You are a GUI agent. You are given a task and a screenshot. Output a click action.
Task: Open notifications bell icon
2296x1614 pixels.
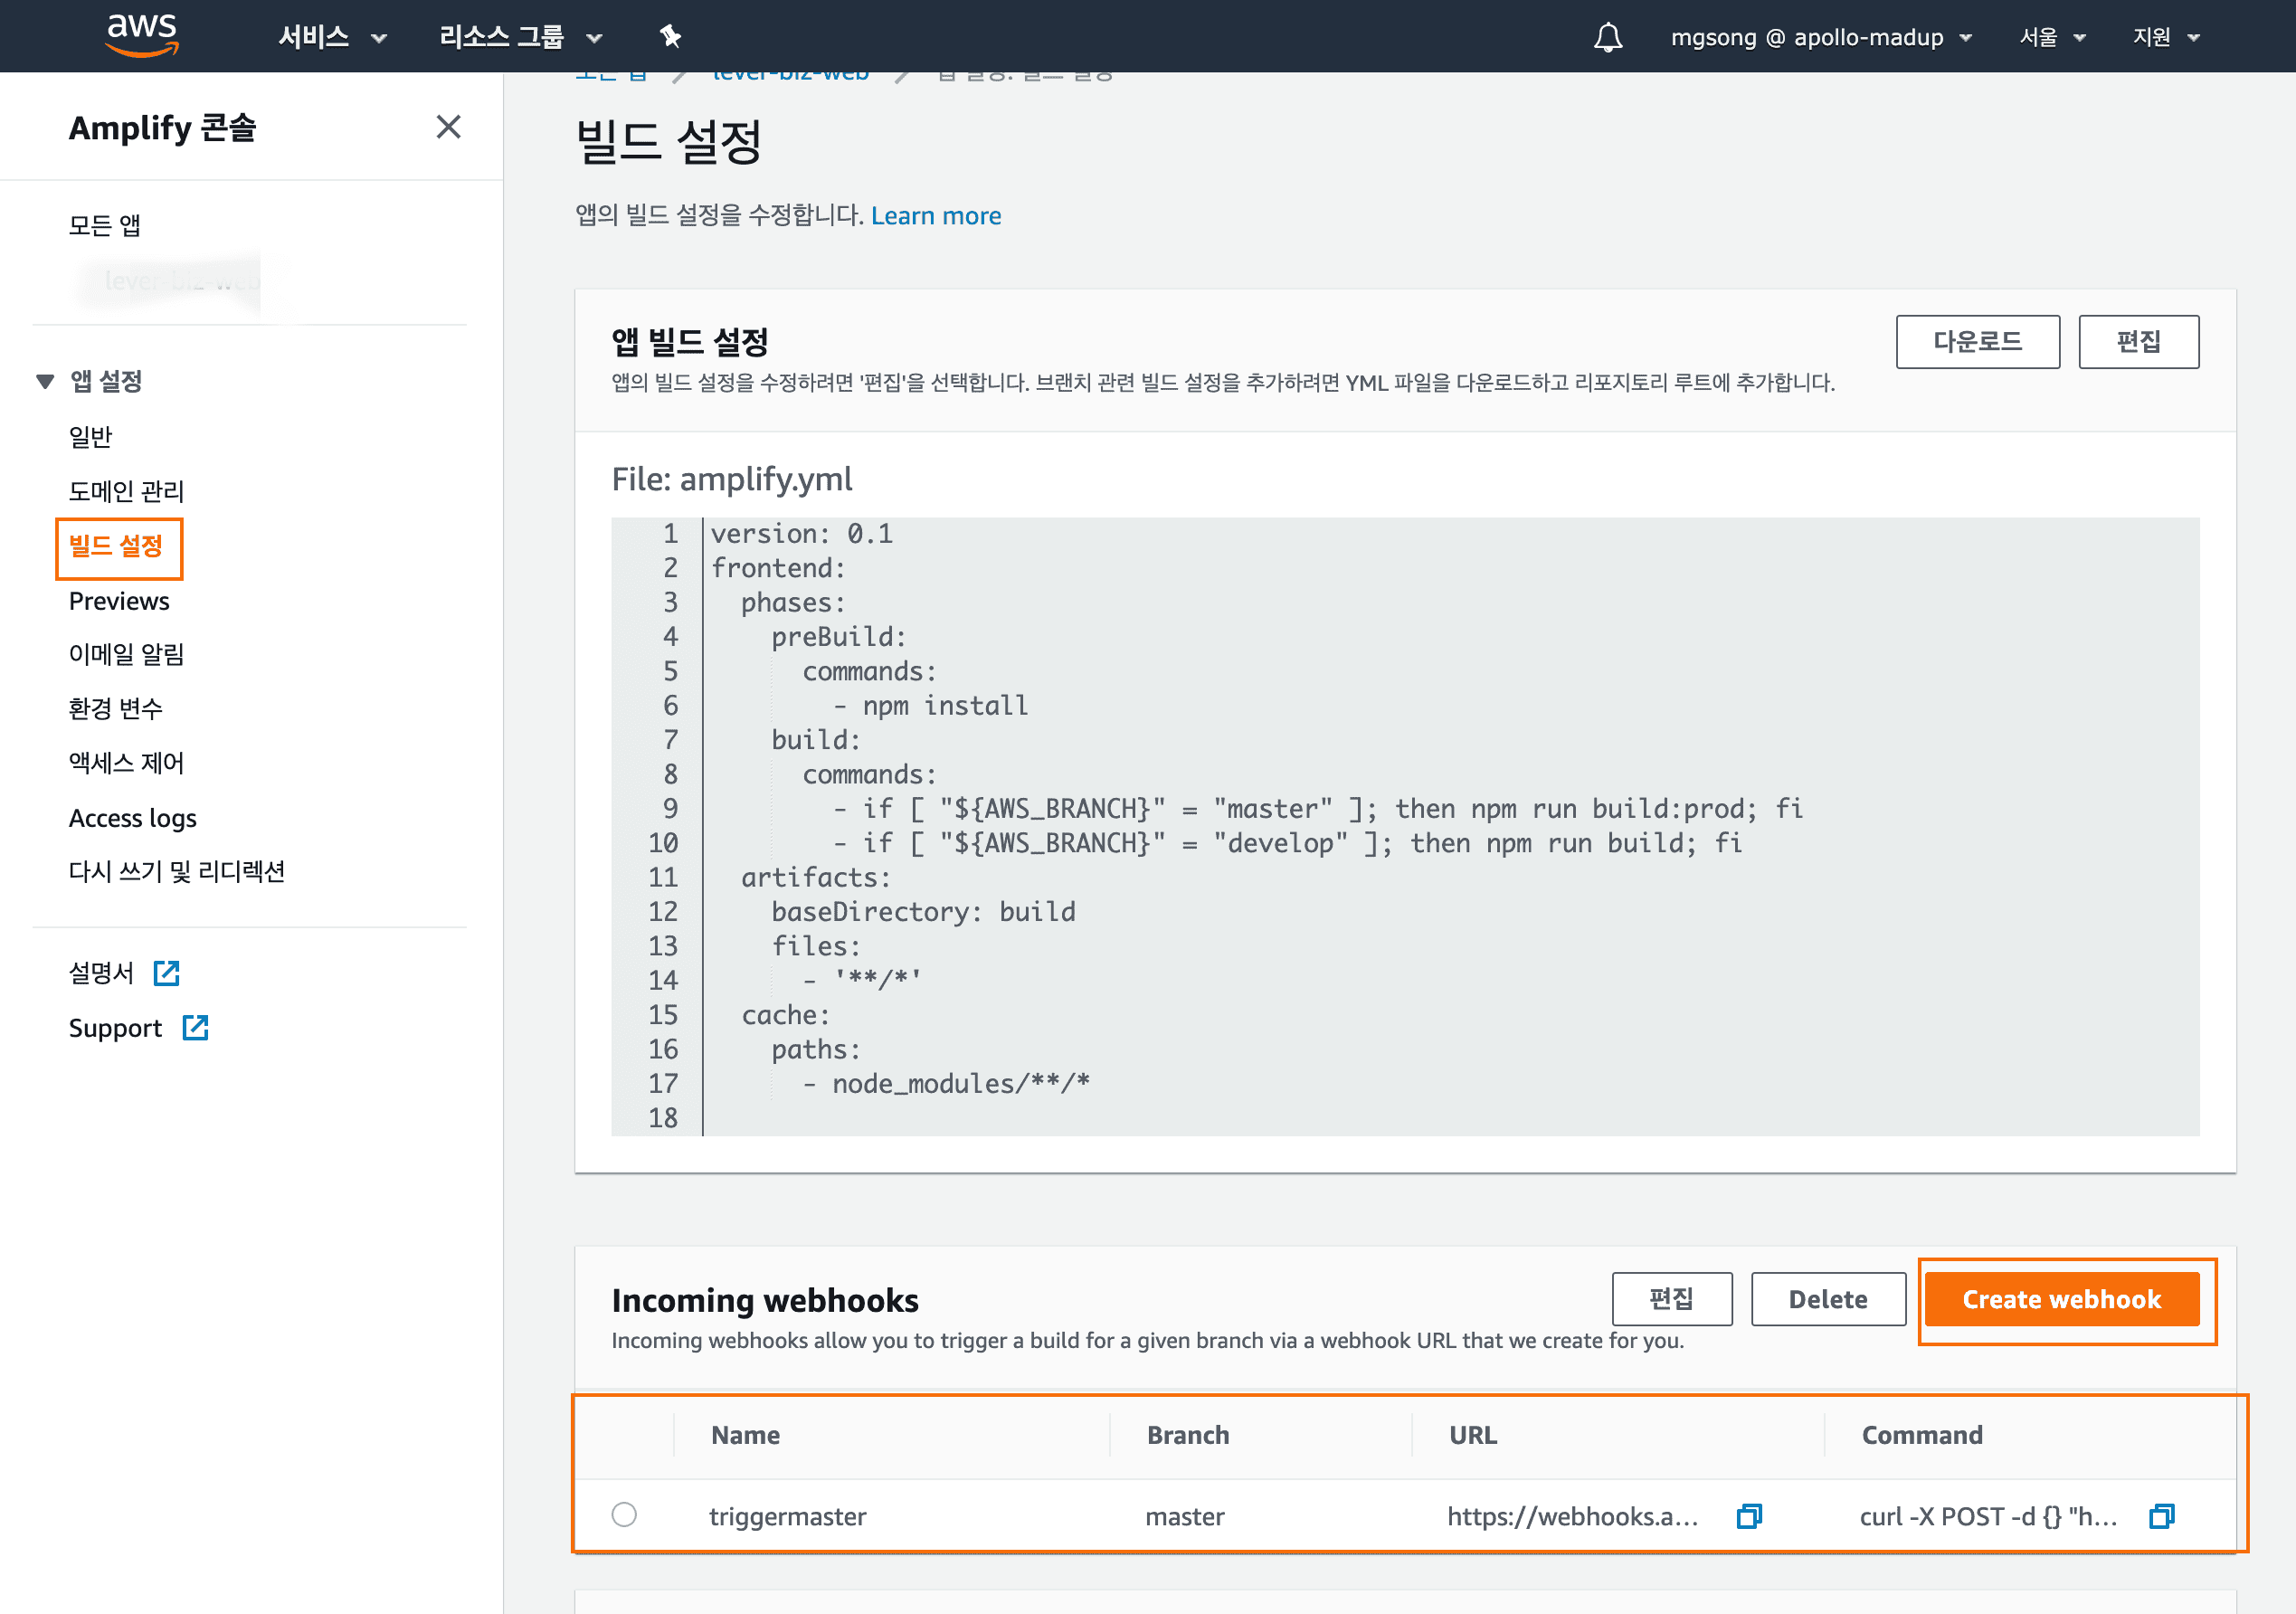pos(1607,37)
